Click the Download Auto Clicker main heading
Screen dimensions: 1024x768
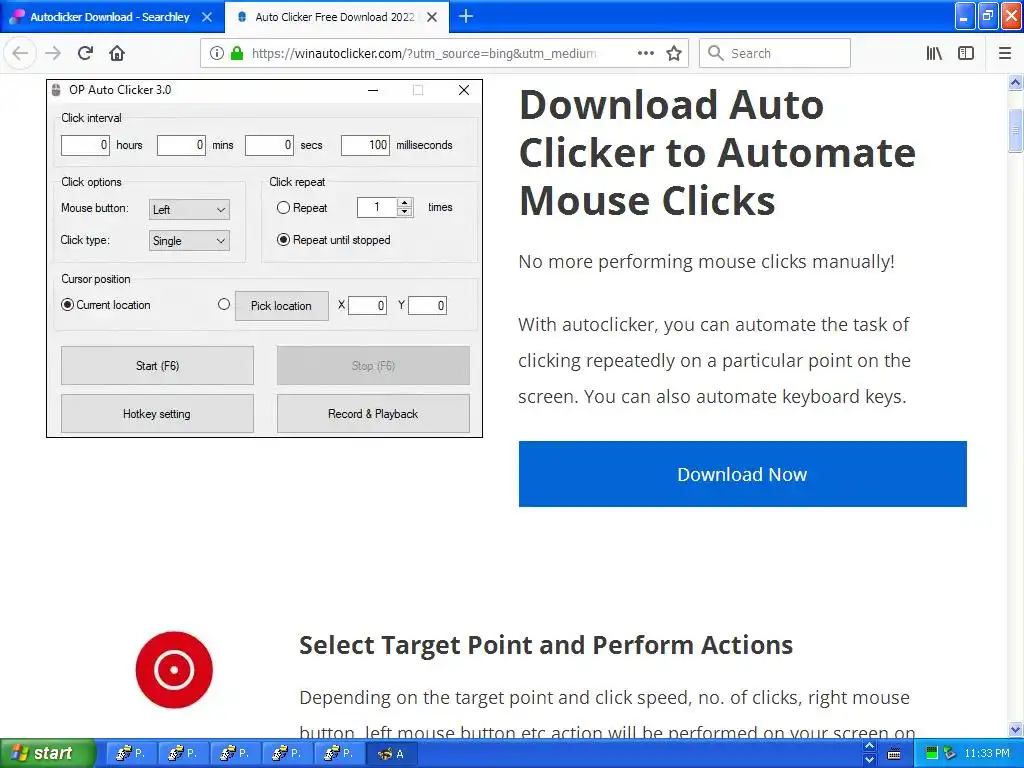717,152
